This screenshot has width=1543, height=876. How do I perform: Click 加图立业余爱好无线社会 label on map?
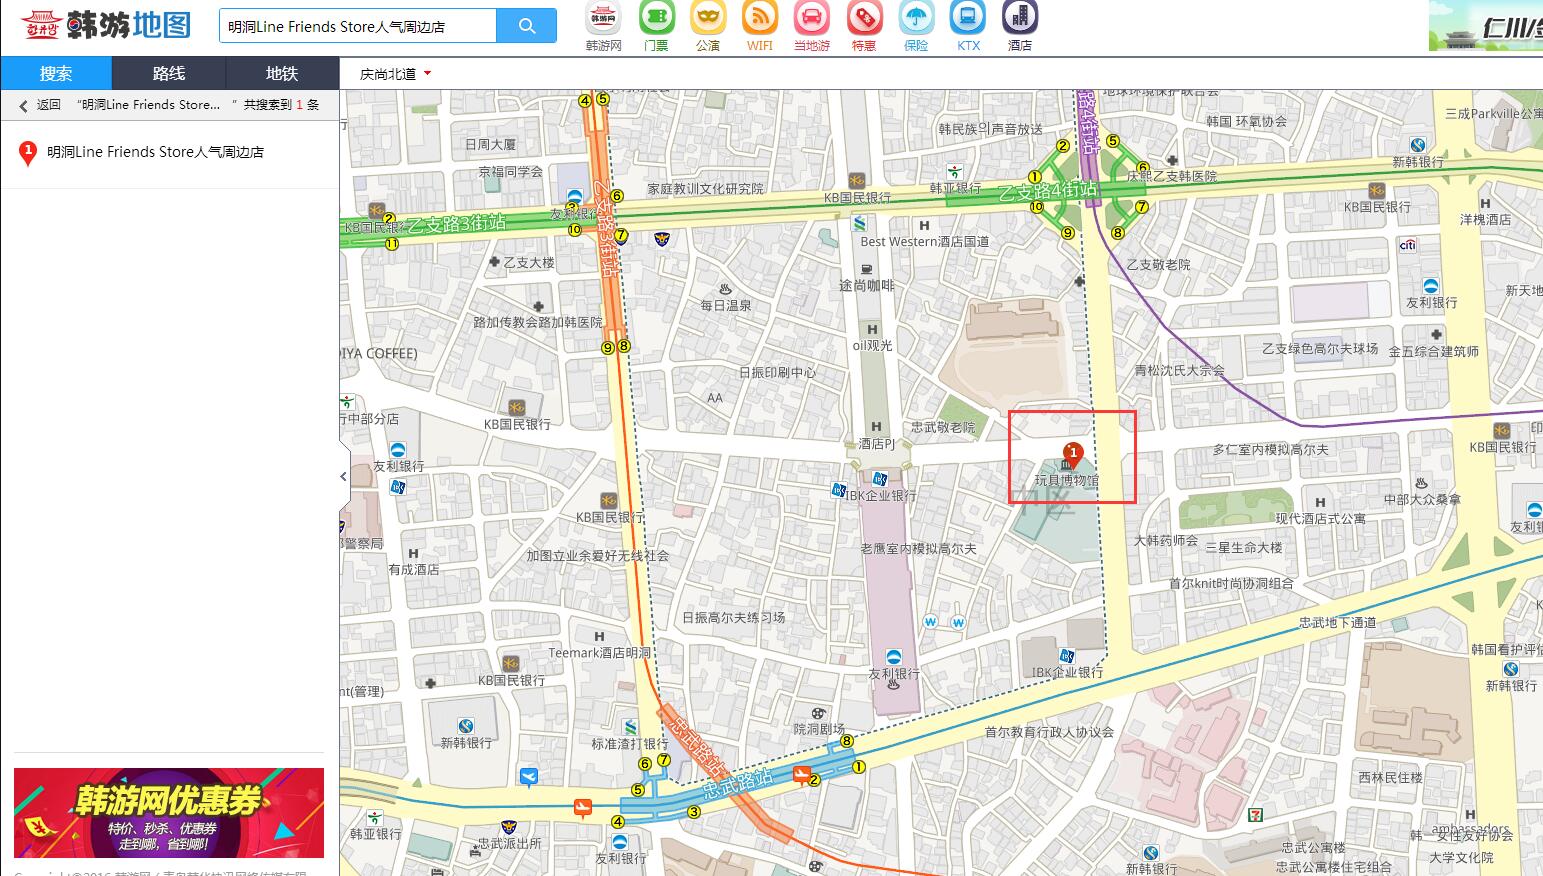pos(598,555)
